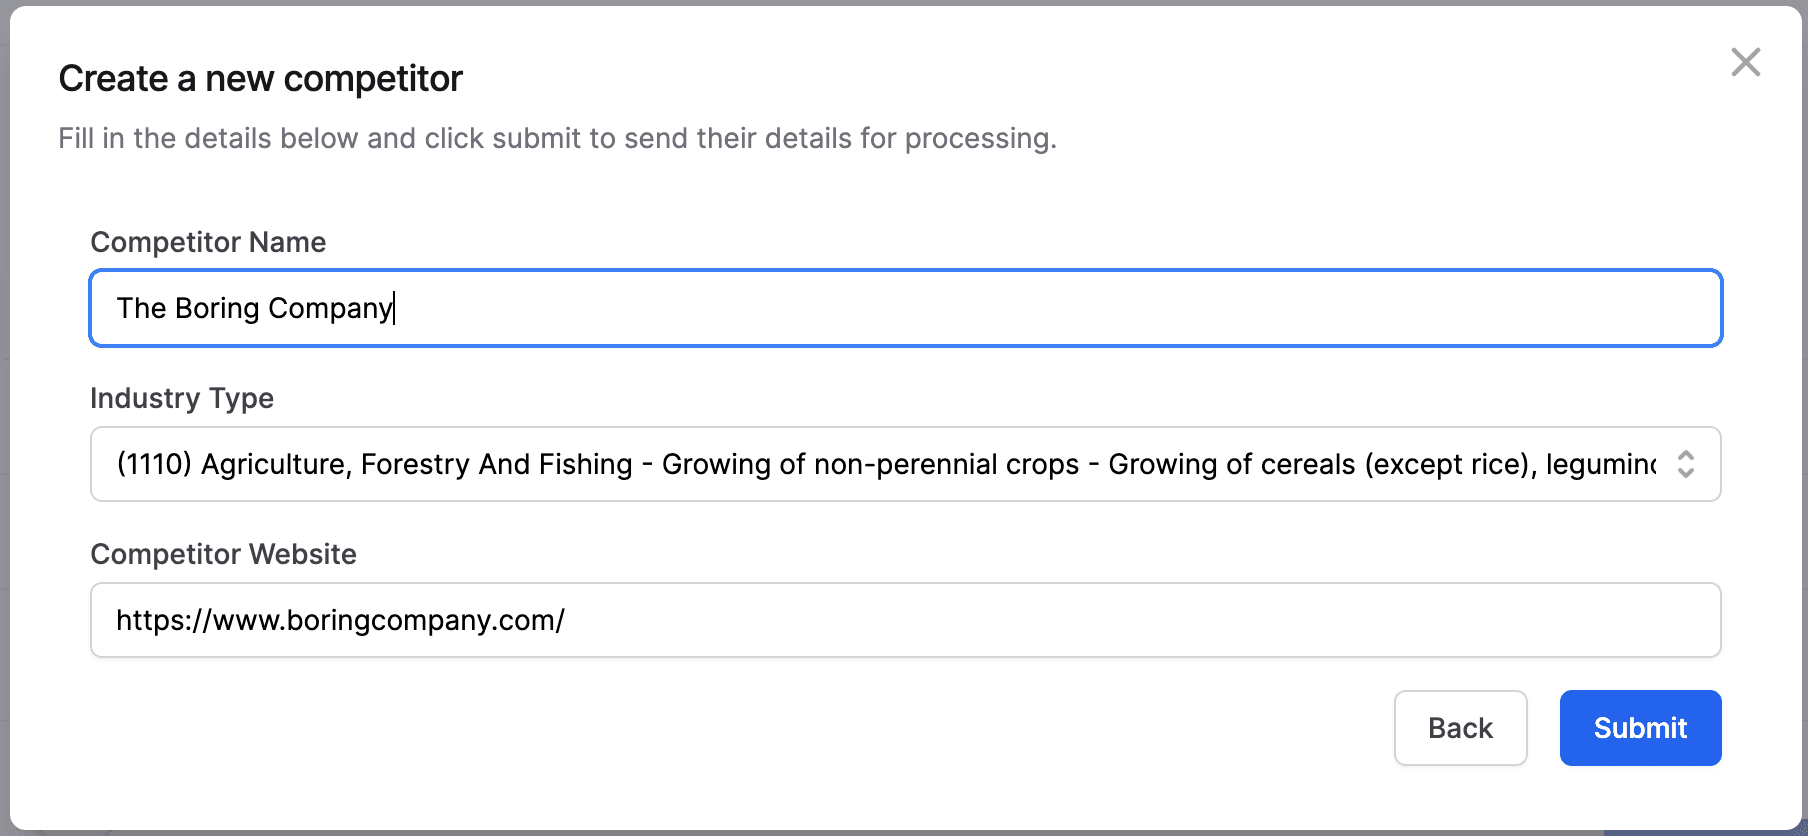Click "Growing of non-perennial crops" in the dropdown
This screenshot has width=1808, height=836.
(870, 464)
